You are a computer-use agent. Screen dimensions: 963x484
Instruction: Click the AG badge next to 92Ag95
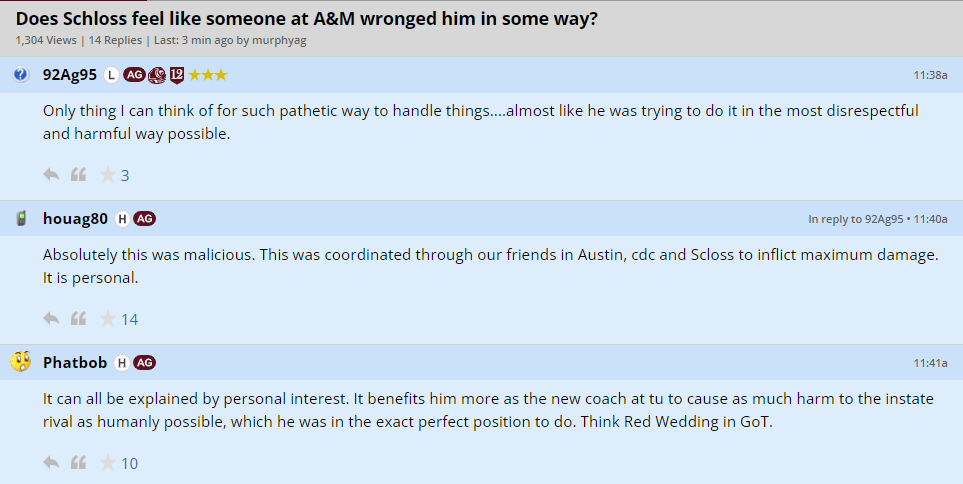(x=134, y=75)
